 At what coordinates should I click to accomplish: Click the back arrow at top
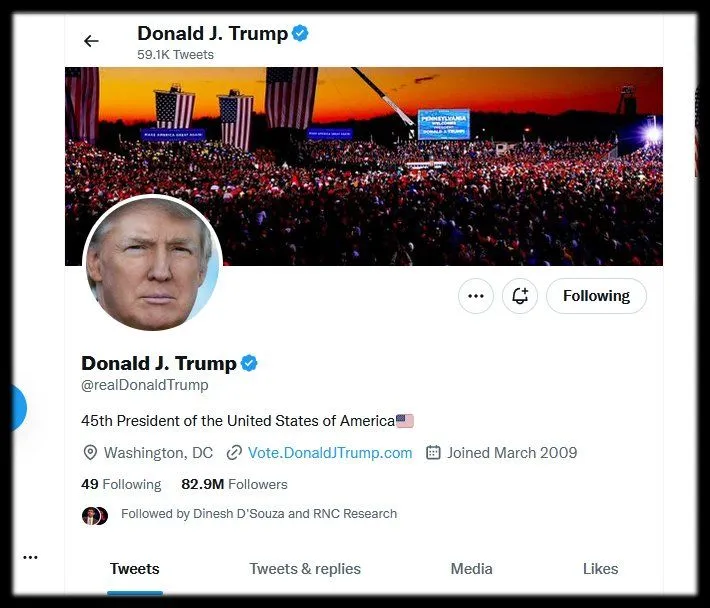coord(91,41)
